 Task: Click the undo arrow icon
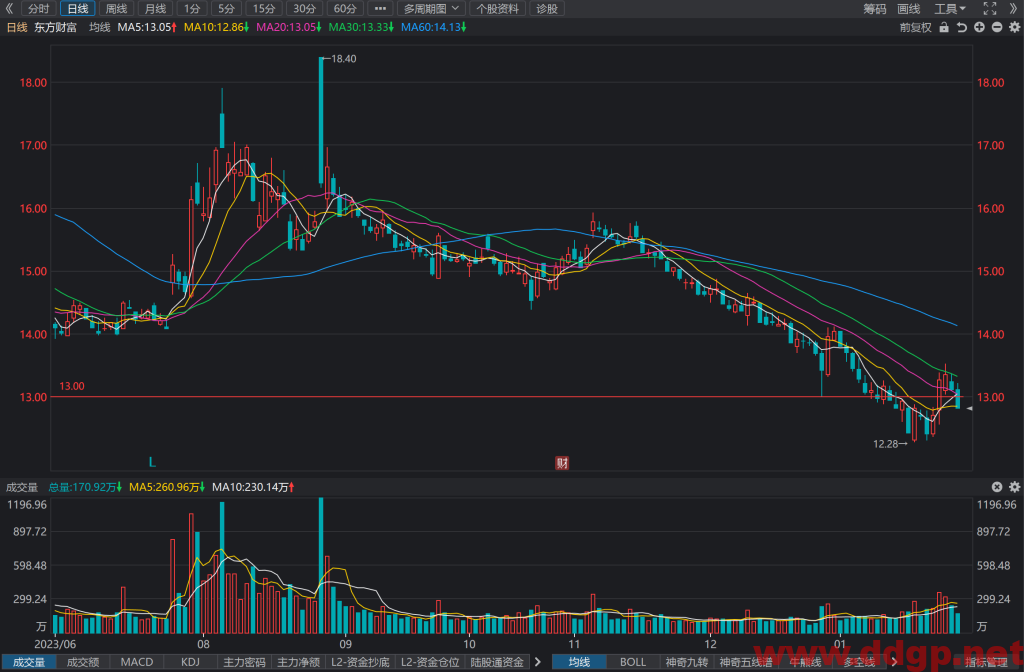tap(961, 27)
